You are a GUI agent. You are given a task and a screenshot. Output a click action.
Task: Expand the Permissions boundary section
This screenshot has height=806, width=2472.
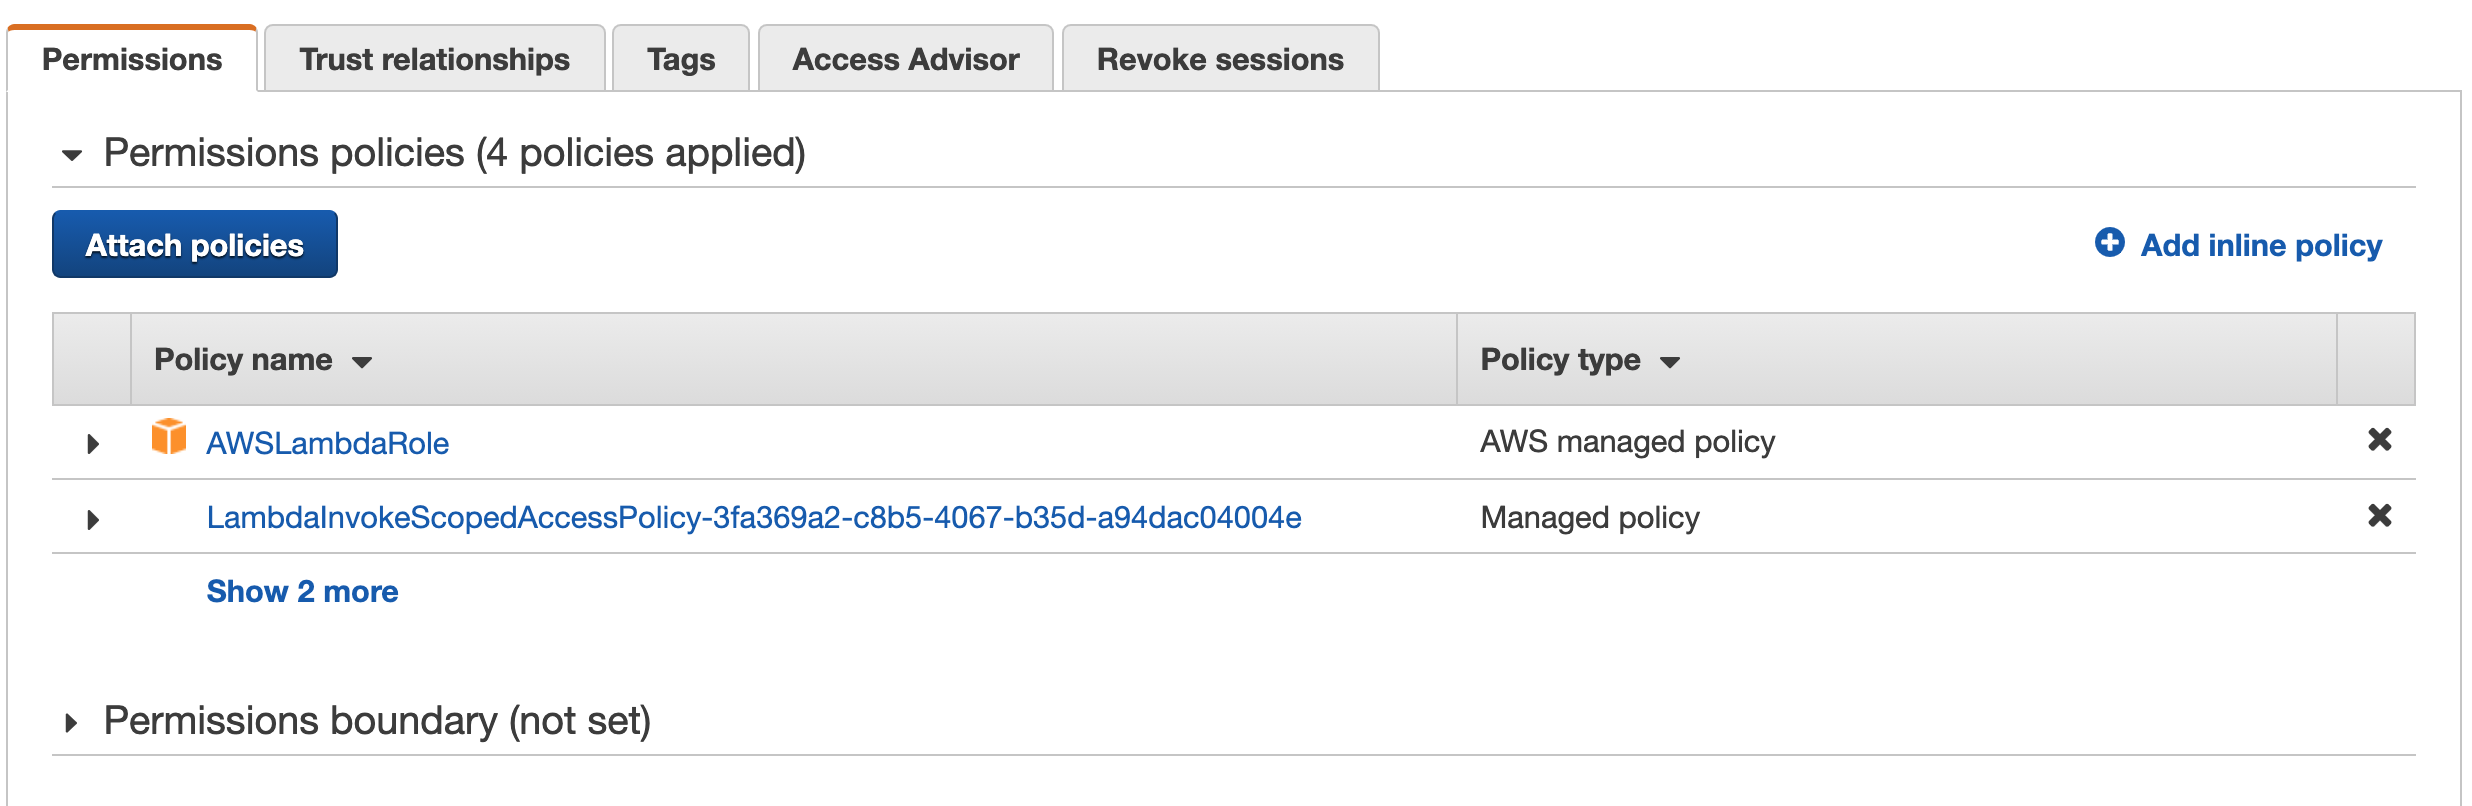71,722
